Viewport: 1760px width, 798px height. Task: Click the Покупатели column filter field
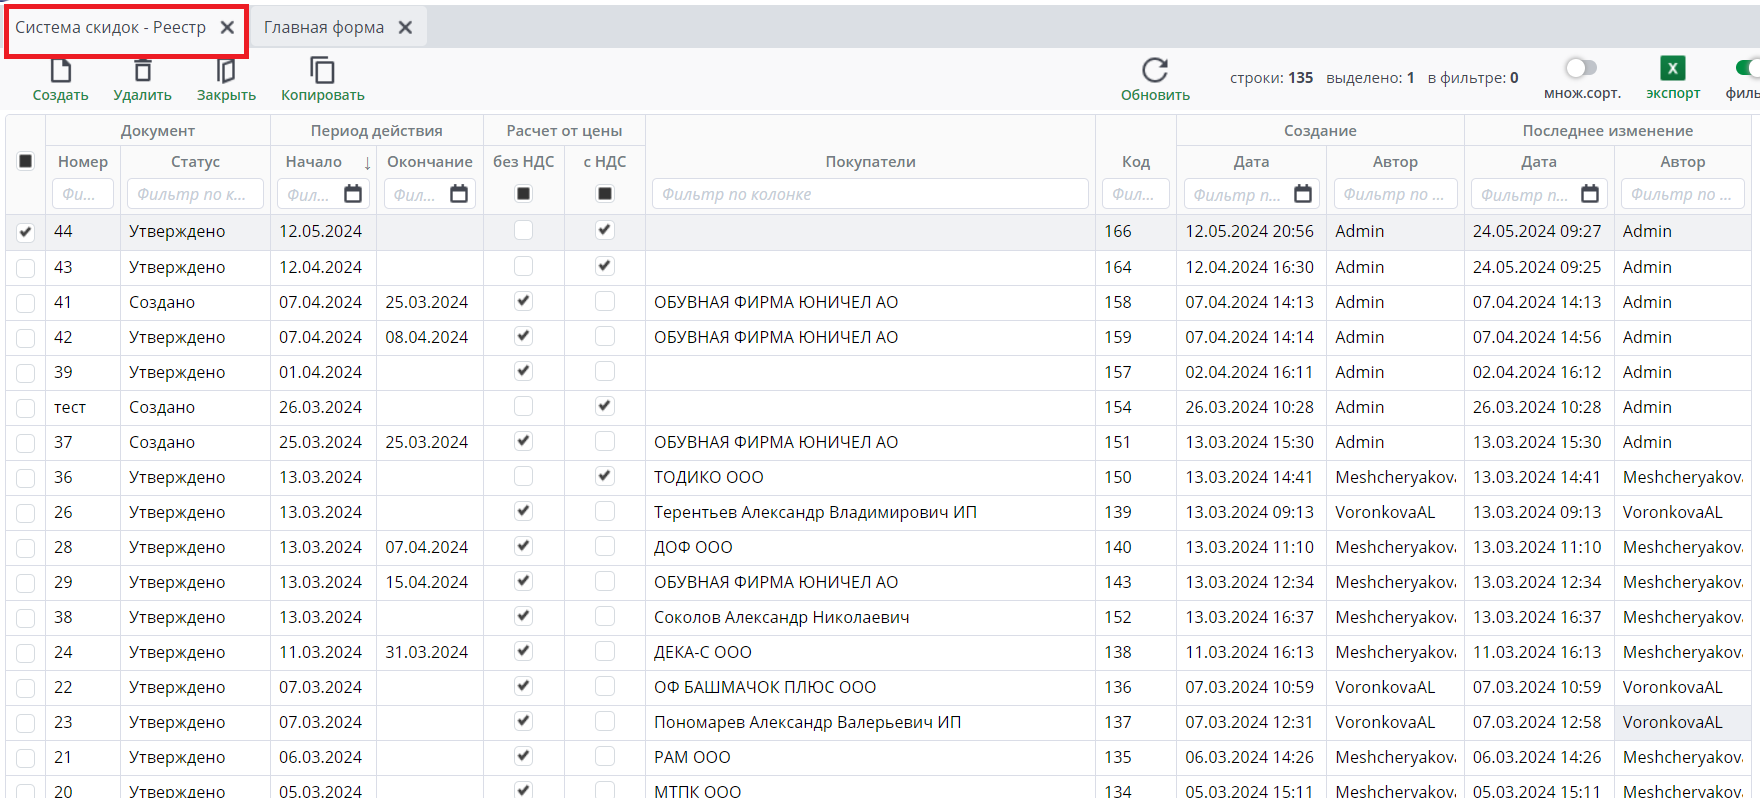pos(869,194)
